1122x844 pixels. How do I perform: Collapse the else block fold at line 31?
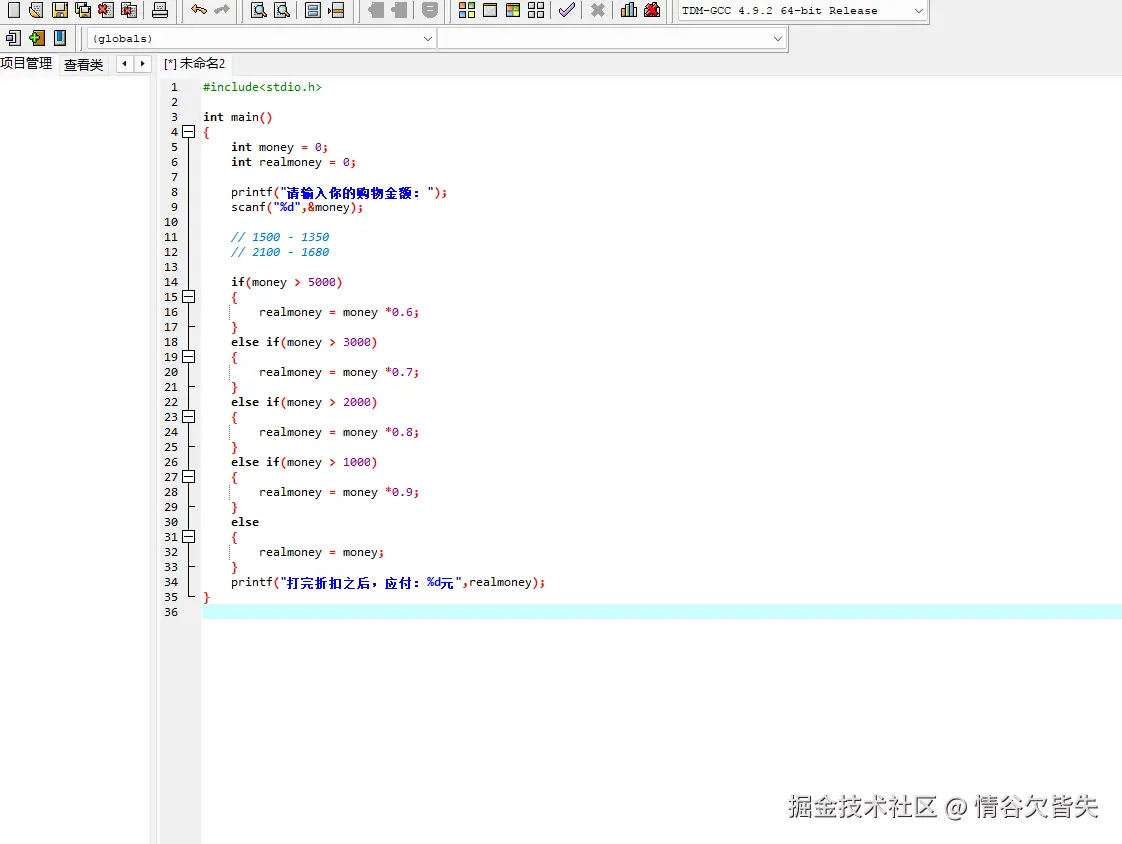(x=189, y=537)
